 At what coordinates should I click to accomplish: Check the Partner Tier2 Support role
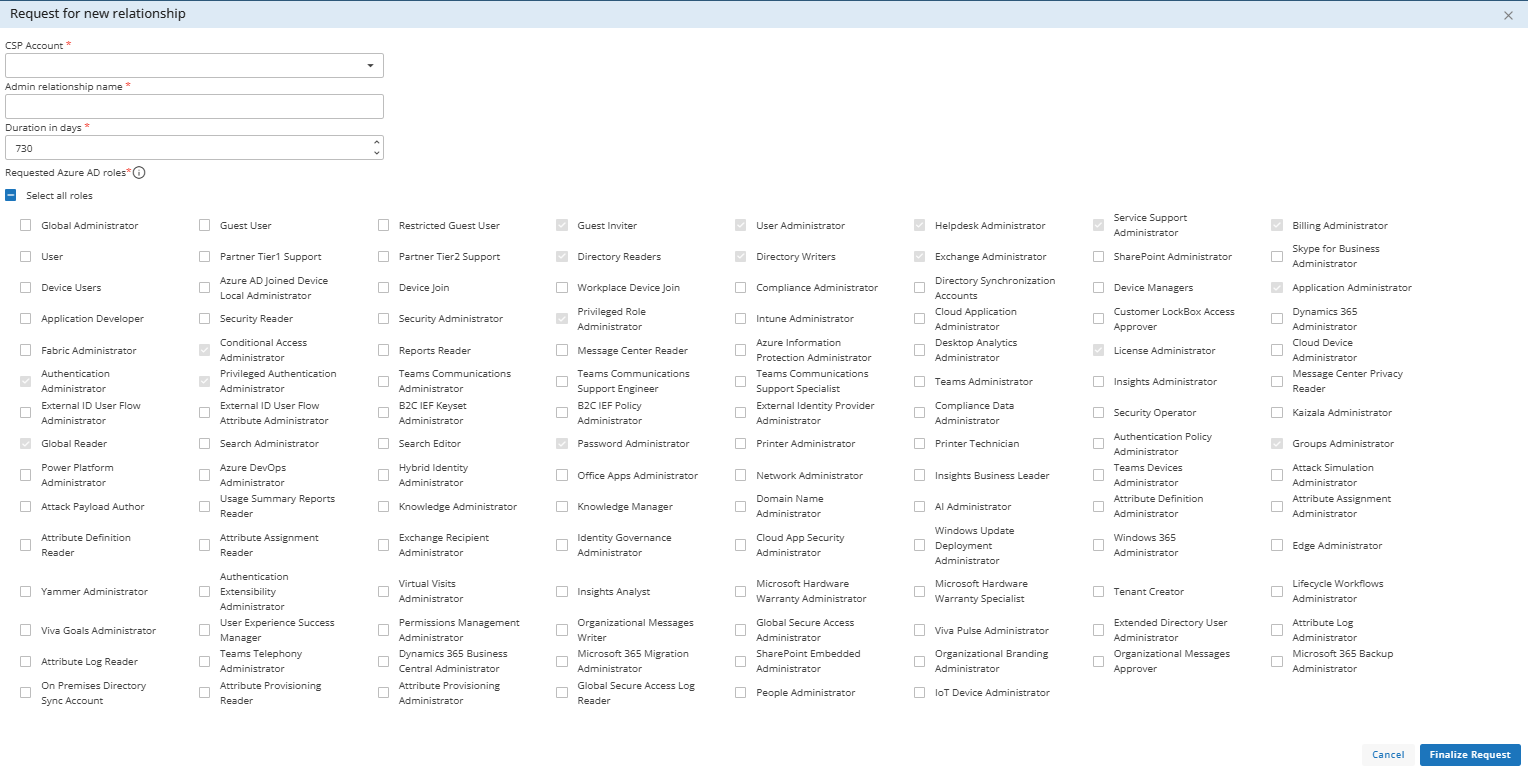(383, 256)
